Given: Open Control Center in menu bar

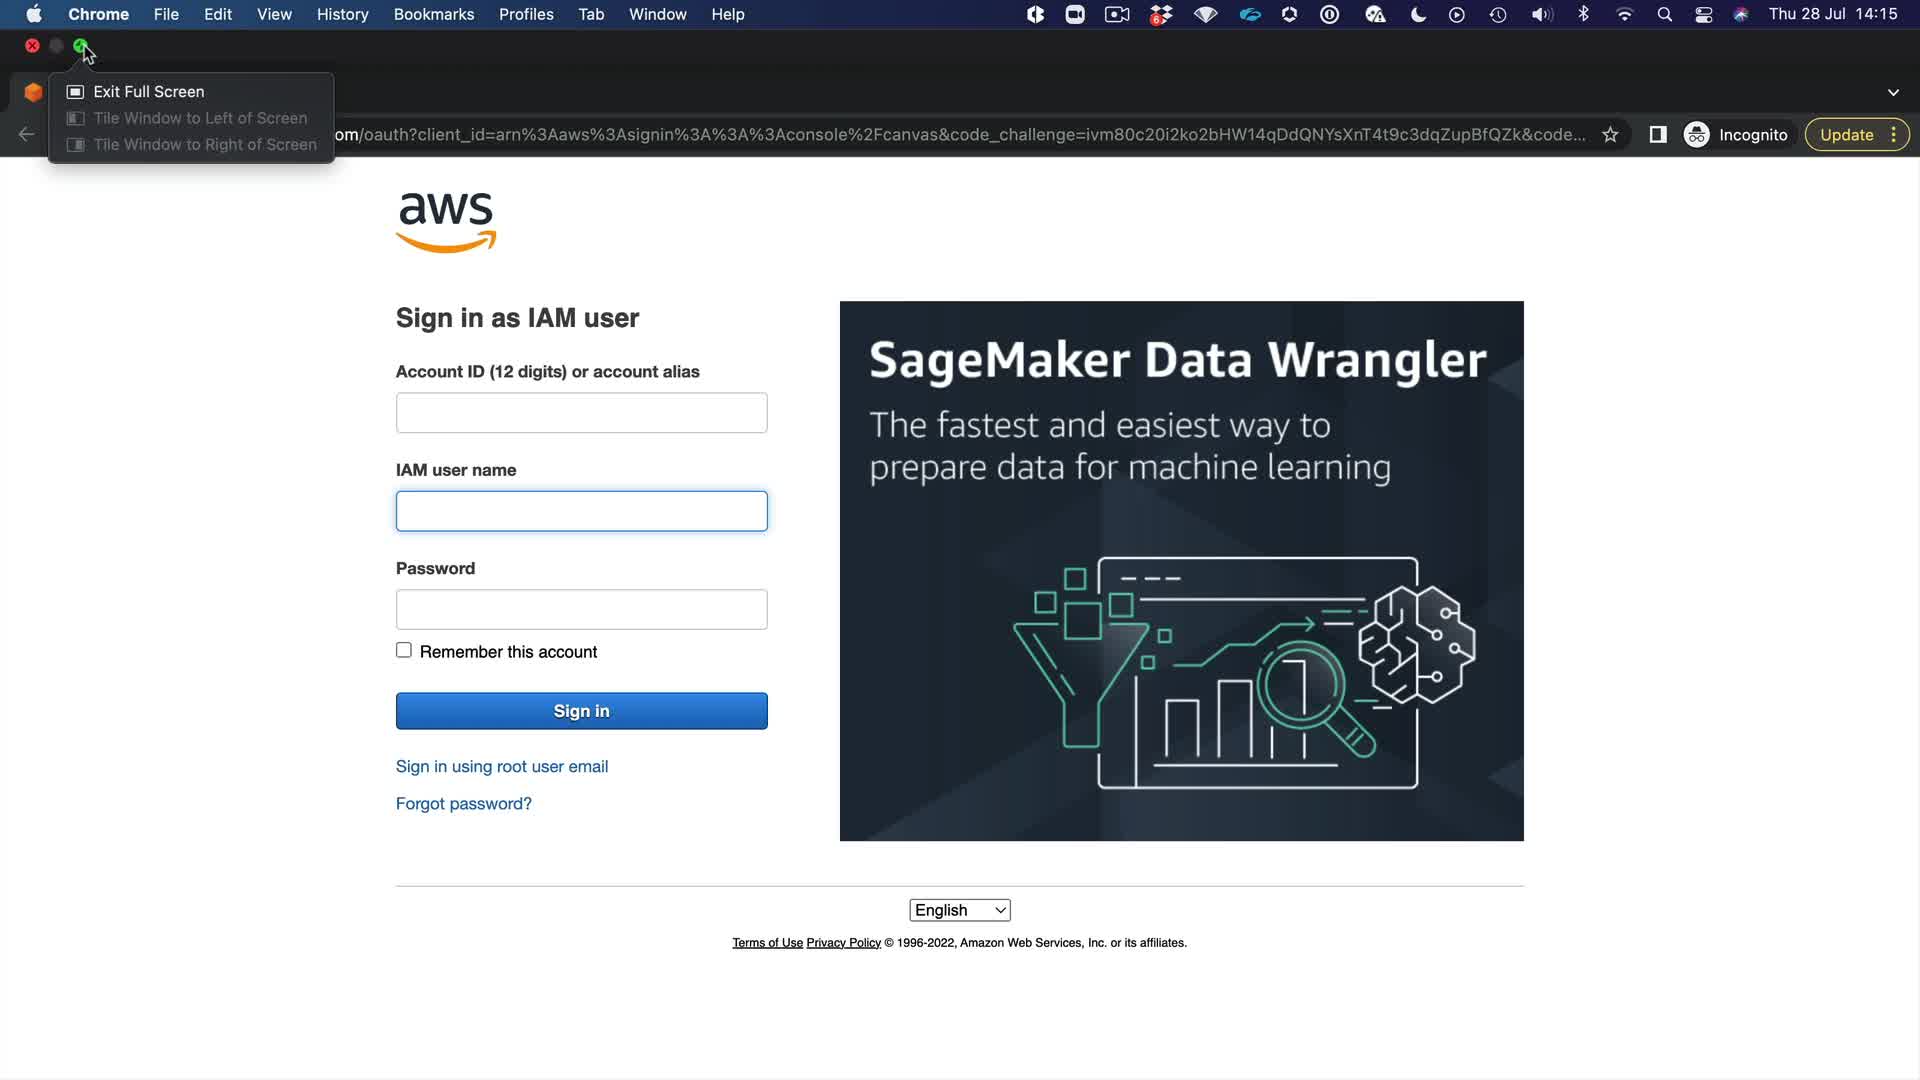Looking at the screenshot, I should pos(1703,15).
